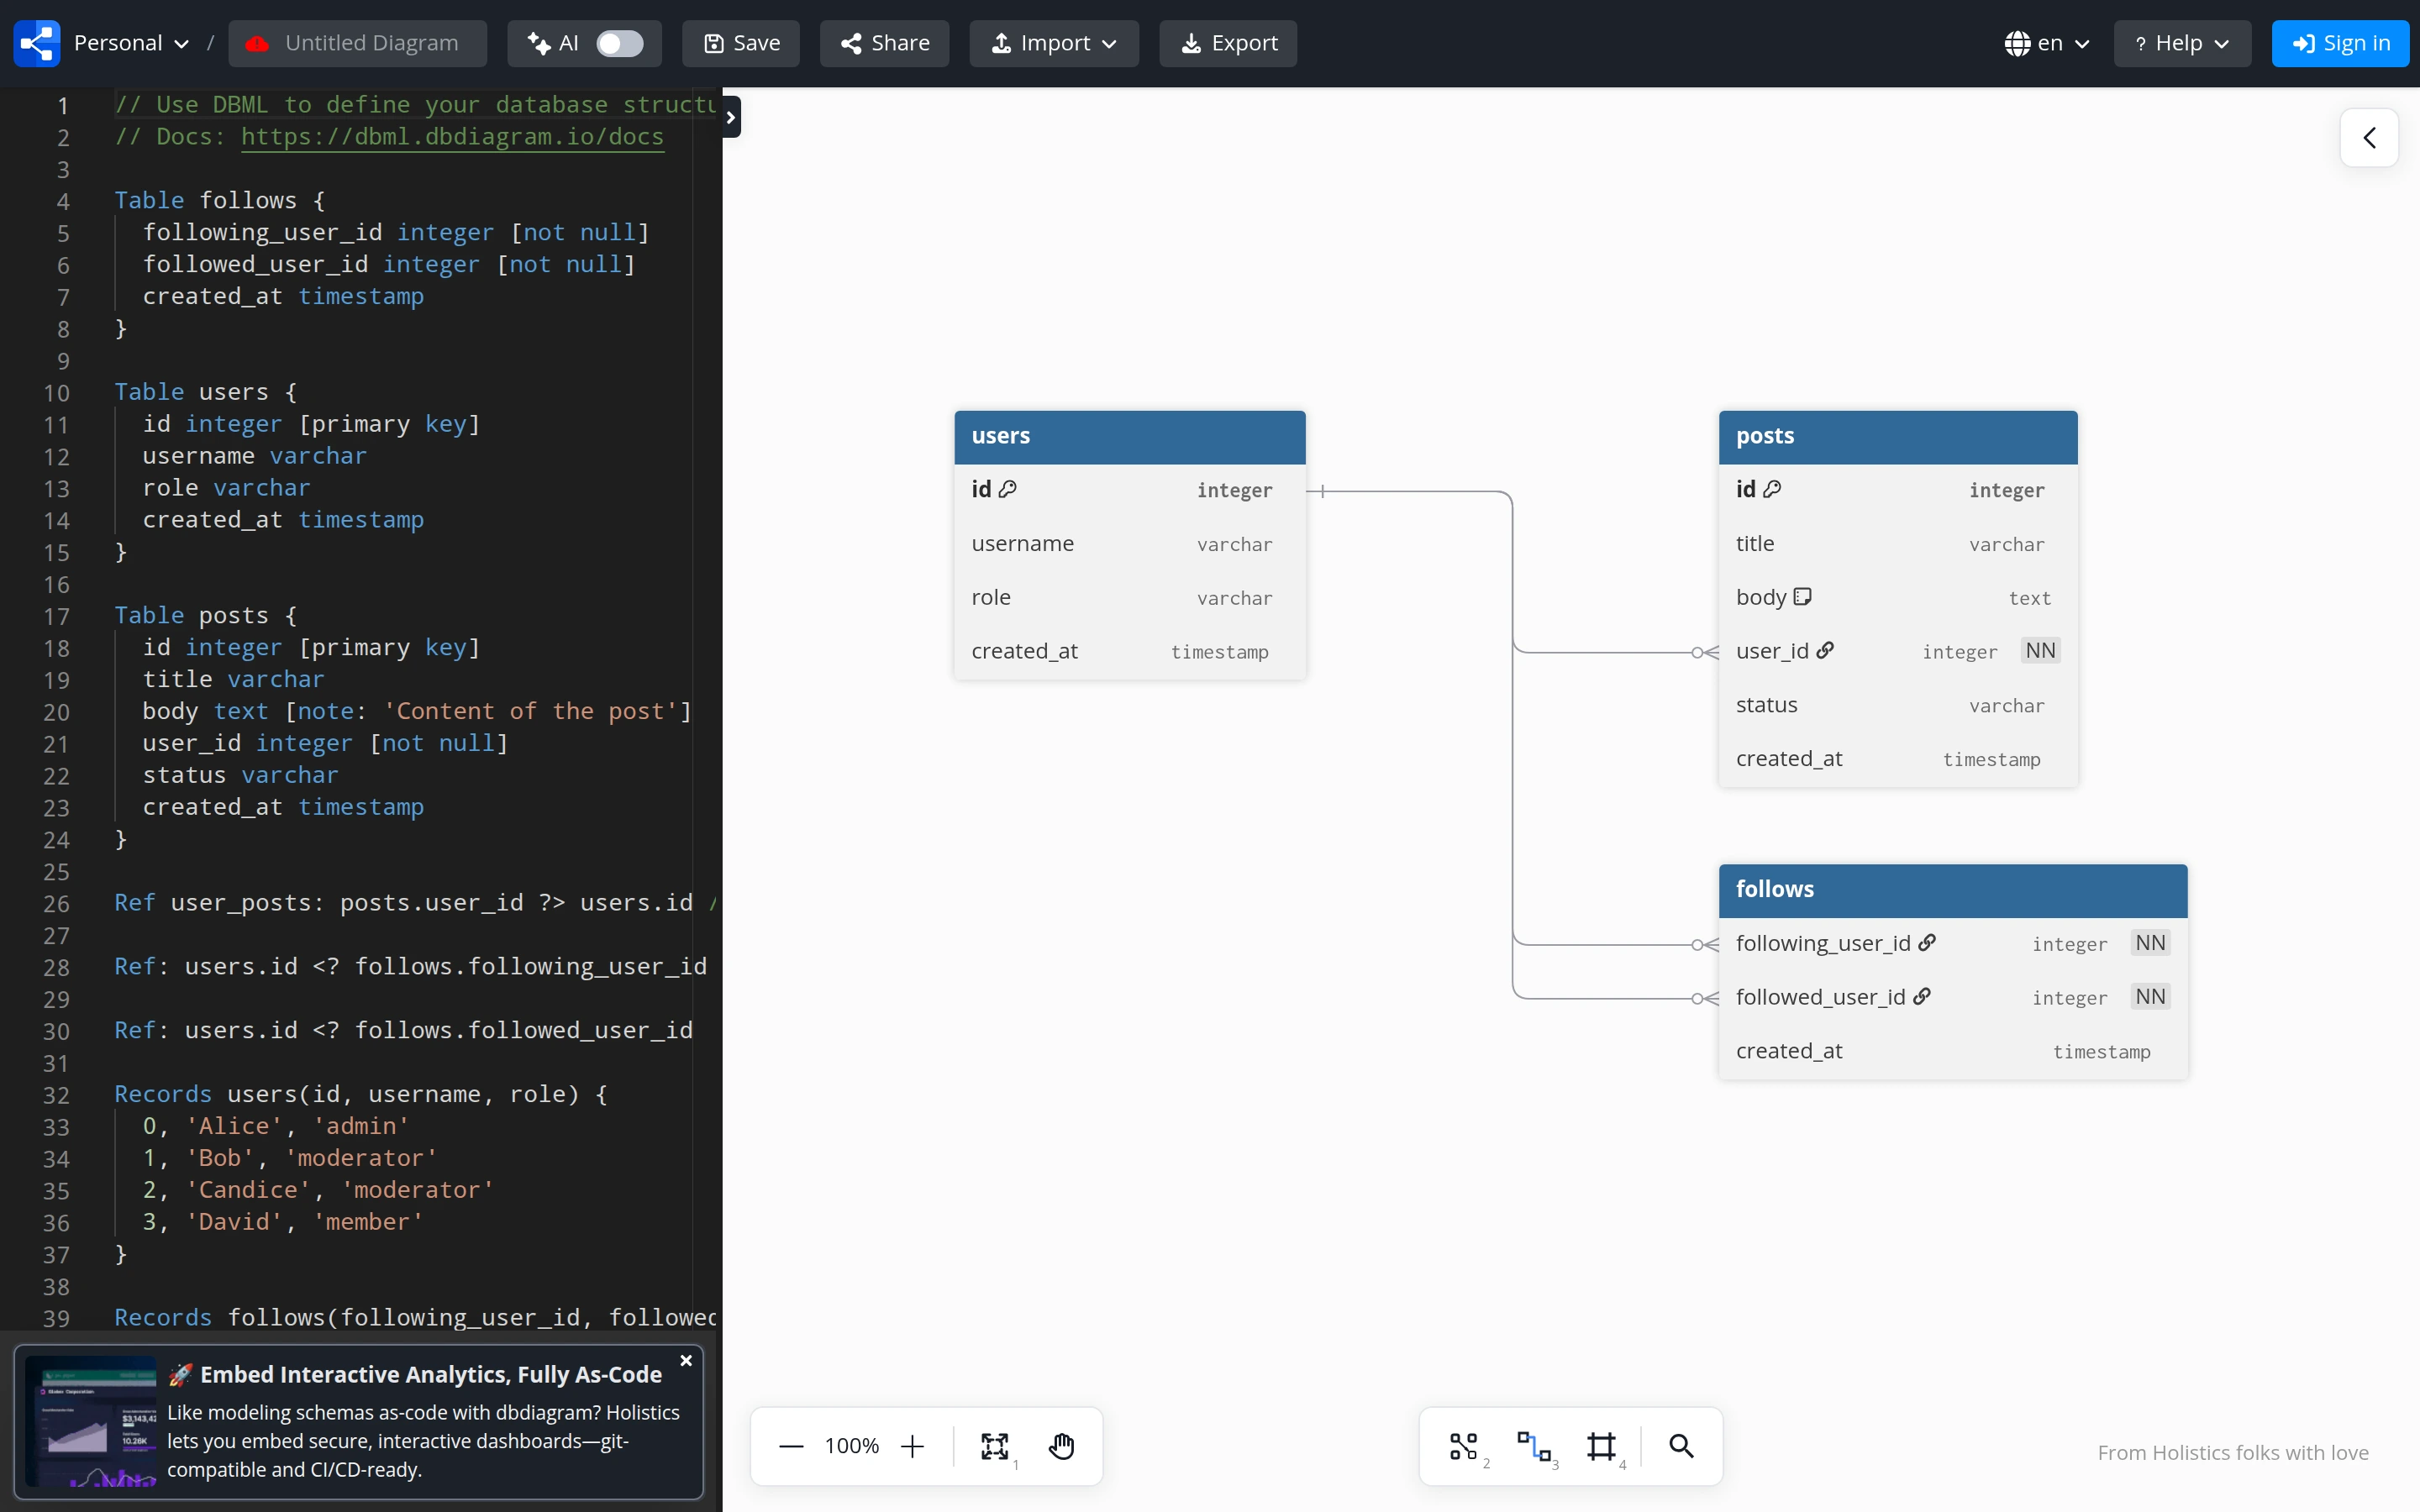This screenshot has width=2420, height=1512.
Task: Open the dbml.dbdiagram.io/docs link
Action: [x=453, y=136]
